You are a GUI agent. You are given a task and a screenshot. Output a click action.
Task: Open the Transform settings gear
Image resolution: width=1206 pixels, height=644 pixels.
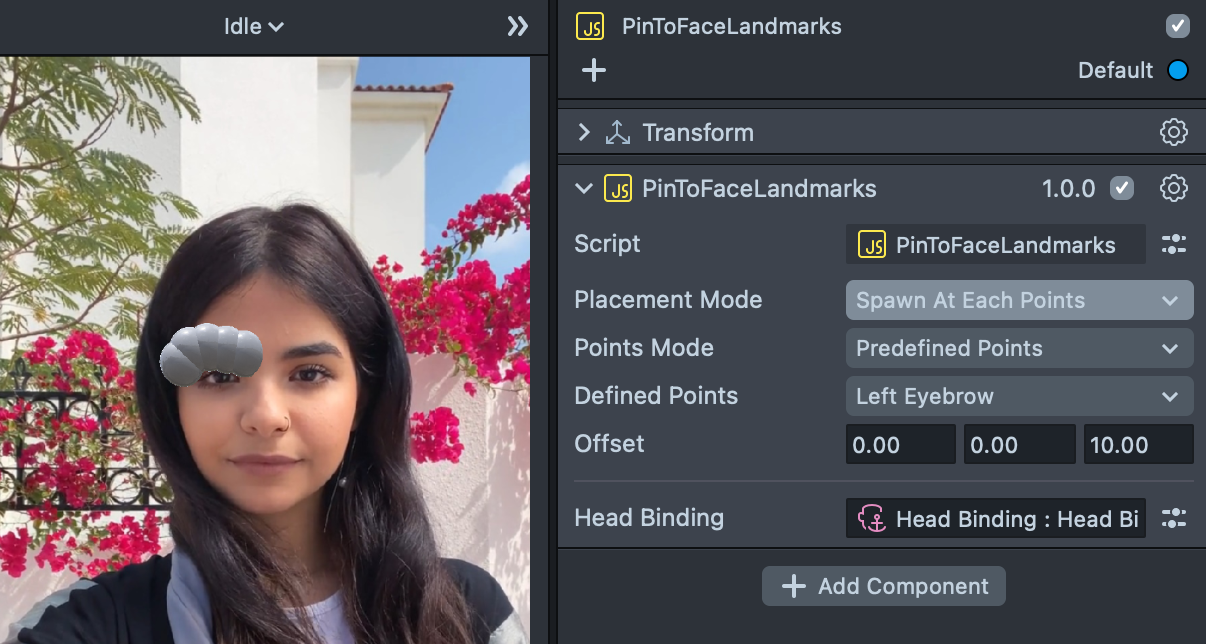[1173, 132]
